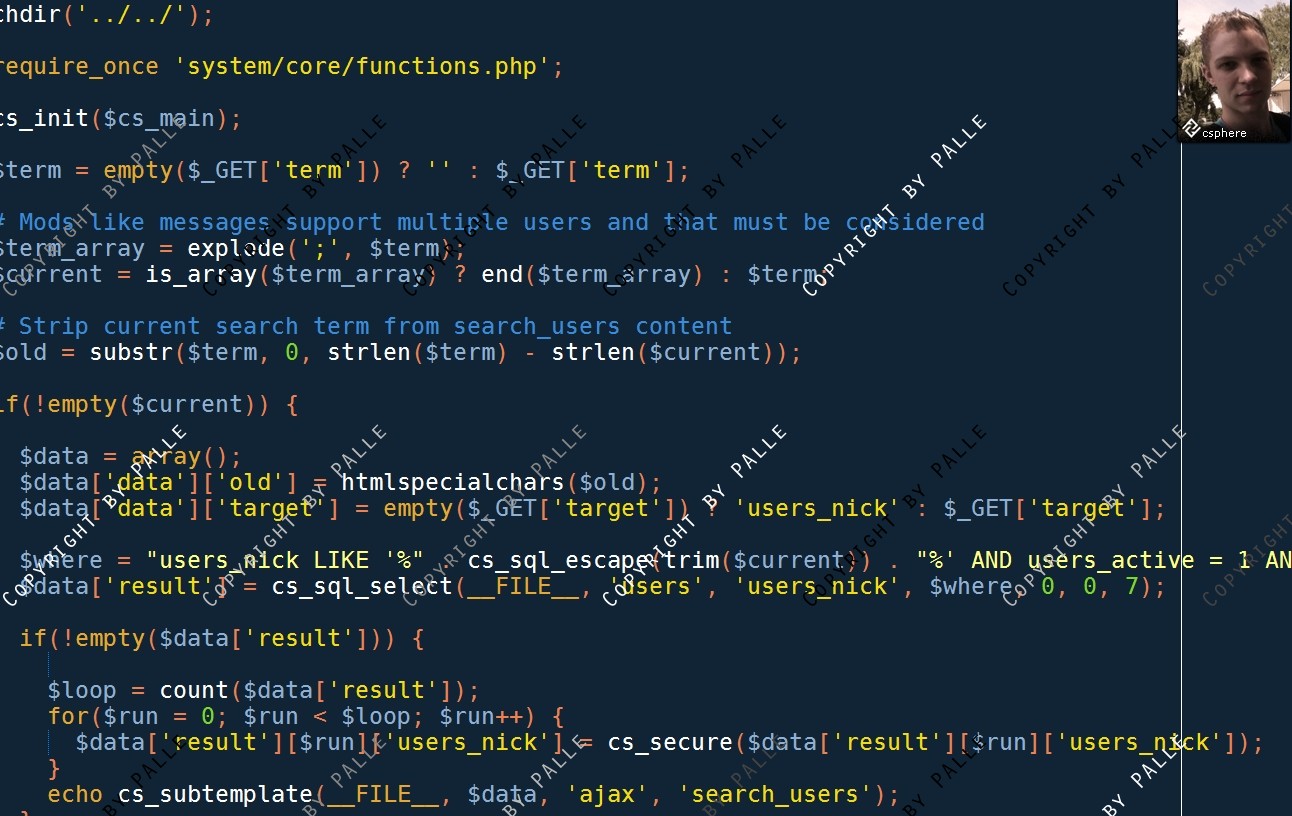Click the explode function name

tap(236, 249)
